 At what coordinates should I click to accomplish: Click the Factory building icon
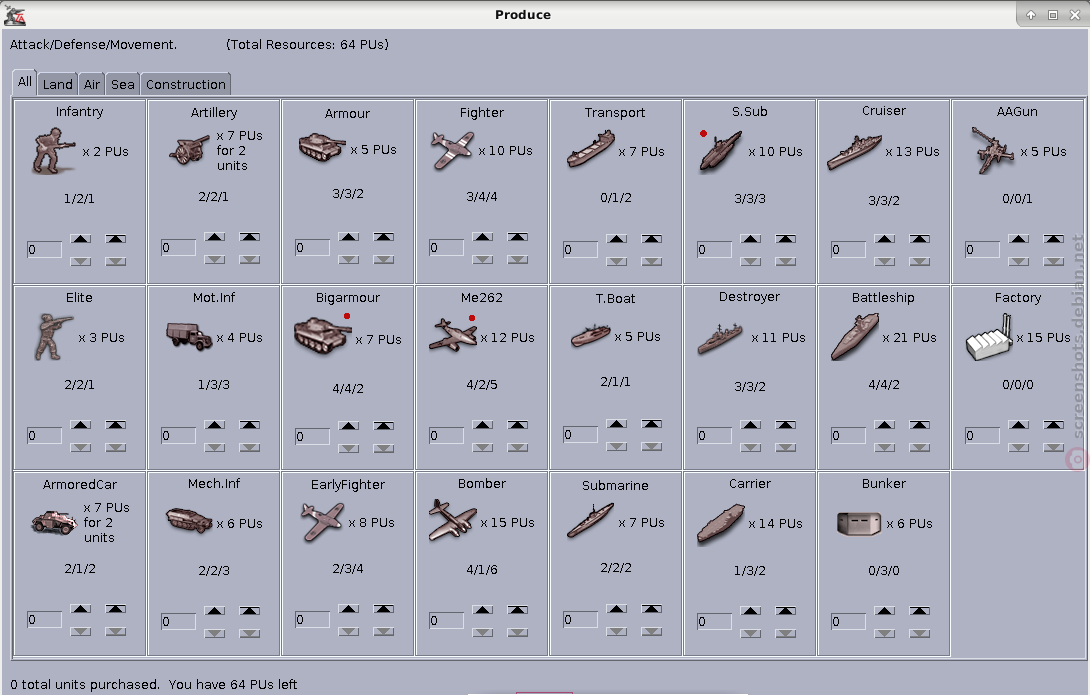click(989, 338)
